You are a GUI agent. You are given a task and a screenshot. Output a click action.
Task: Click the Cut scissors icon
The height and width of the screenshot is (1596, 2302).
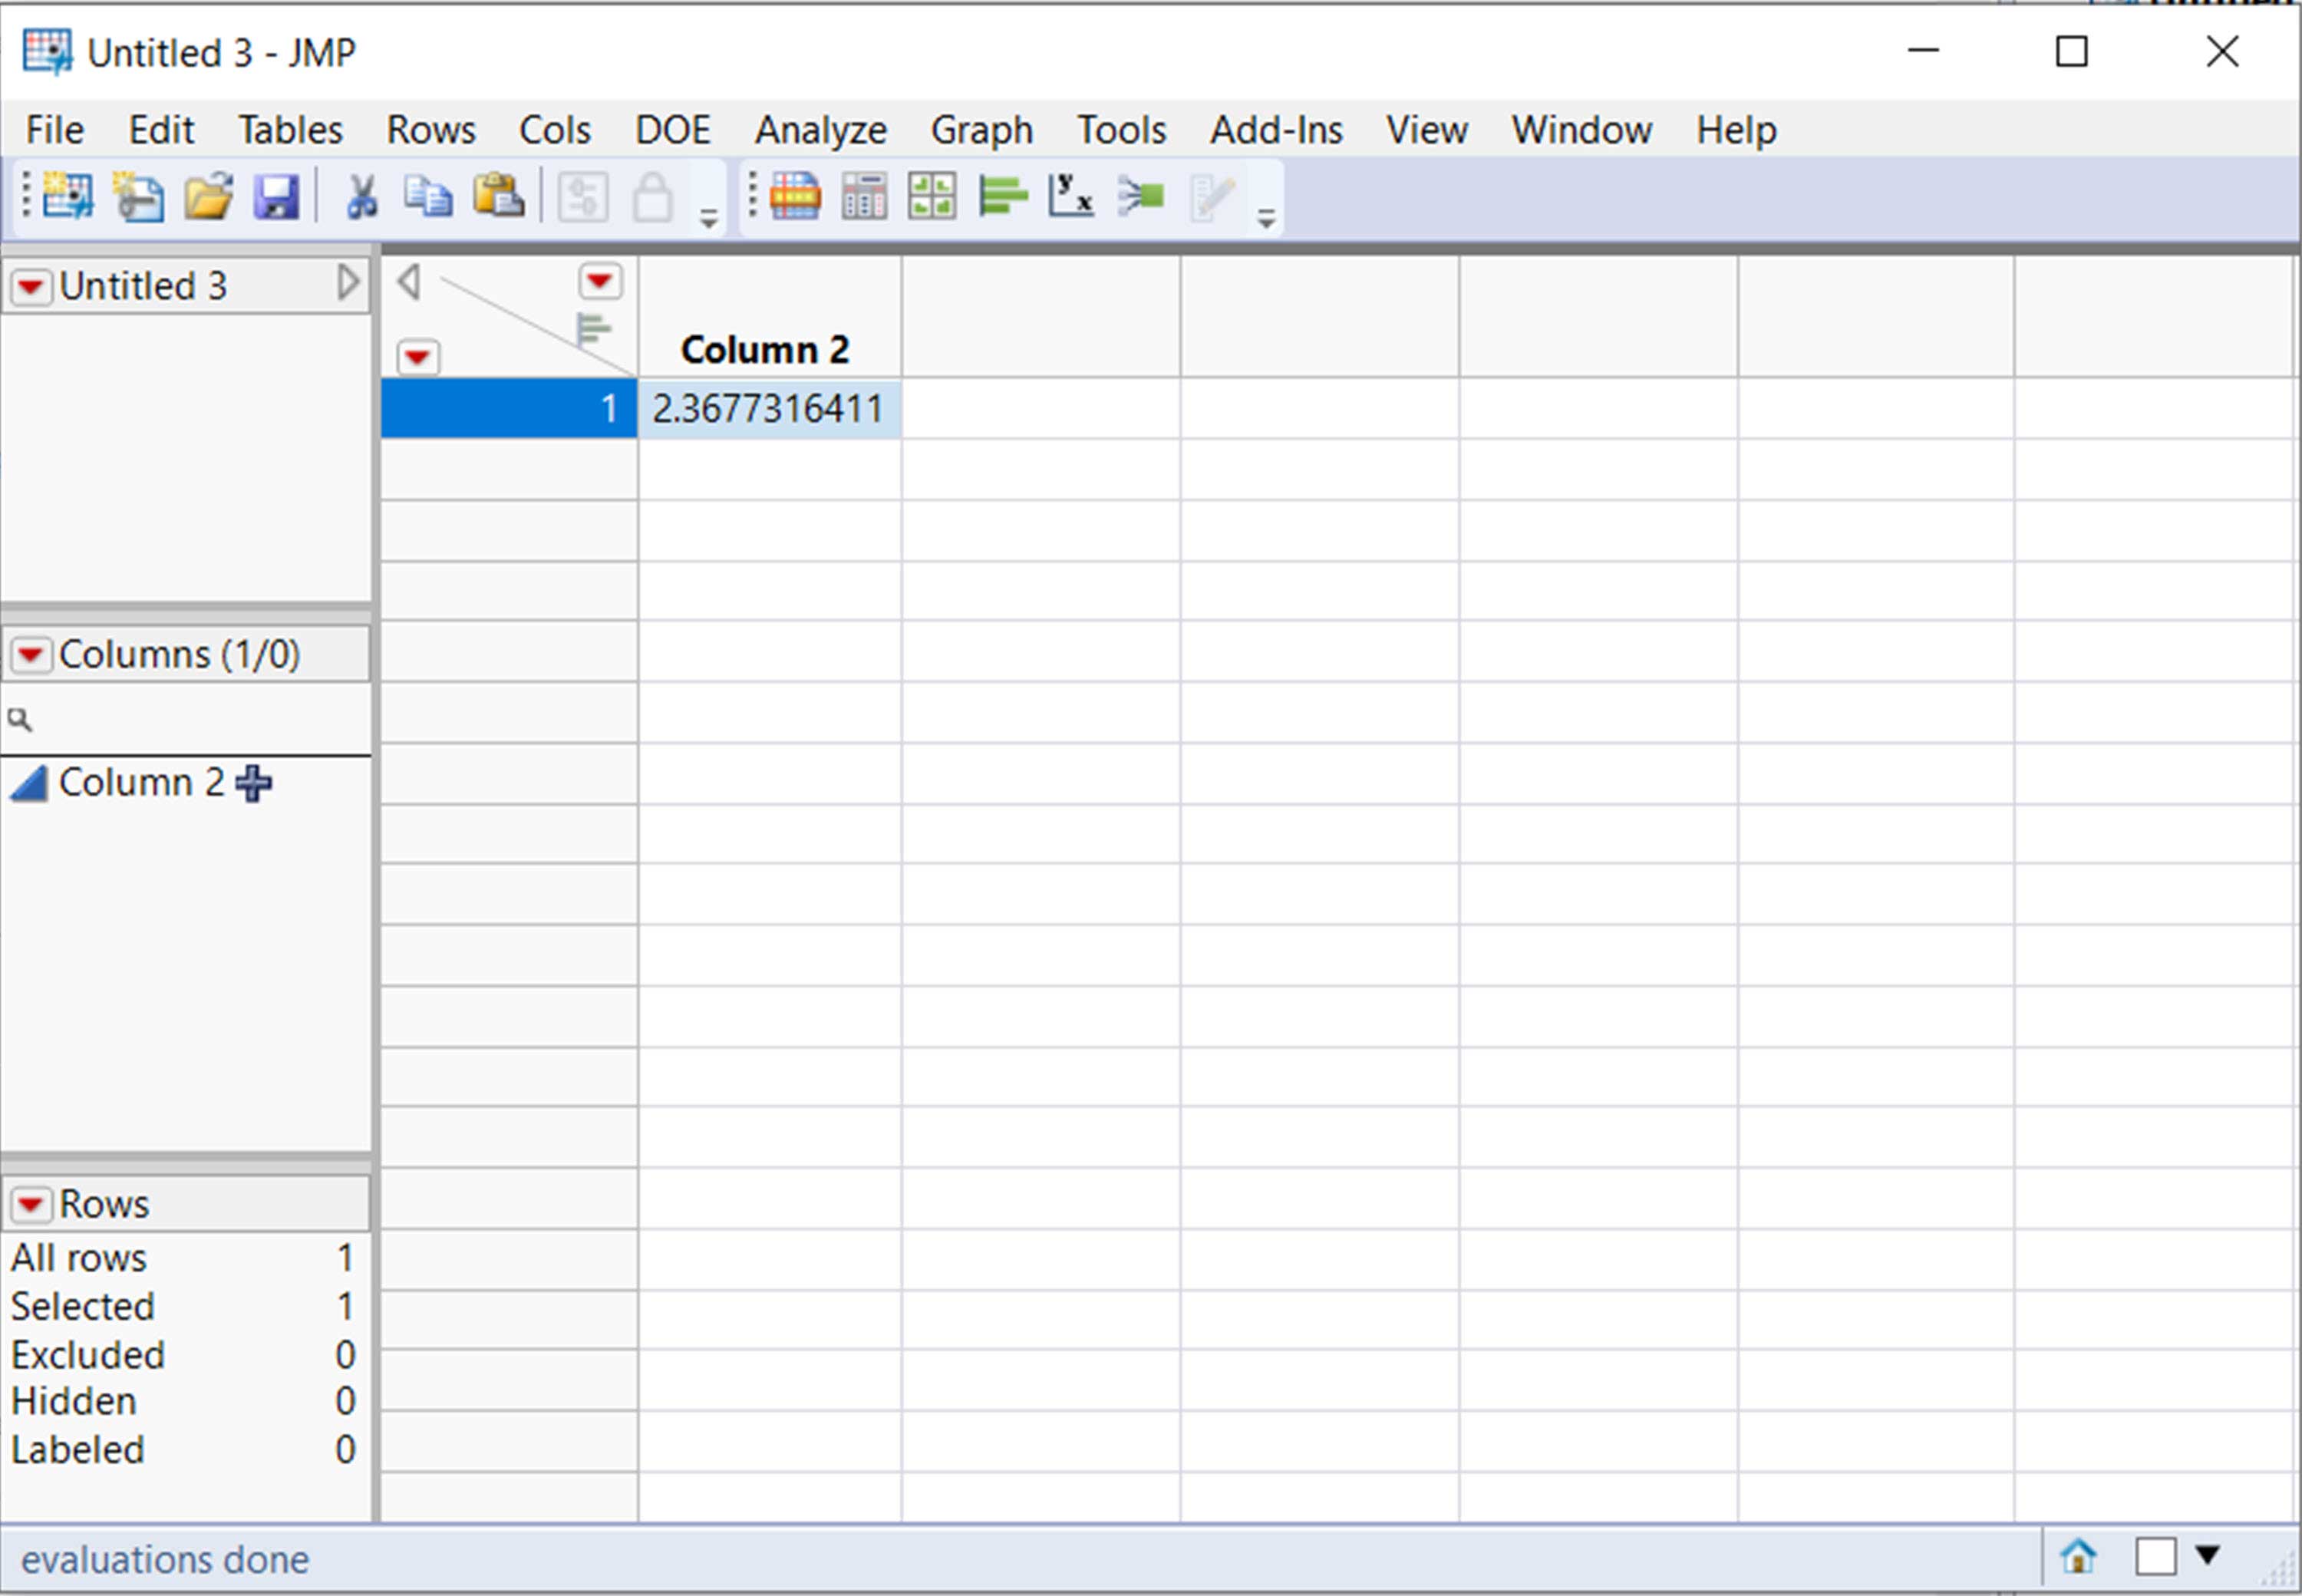pyautogui.click(x=361, y=196)
